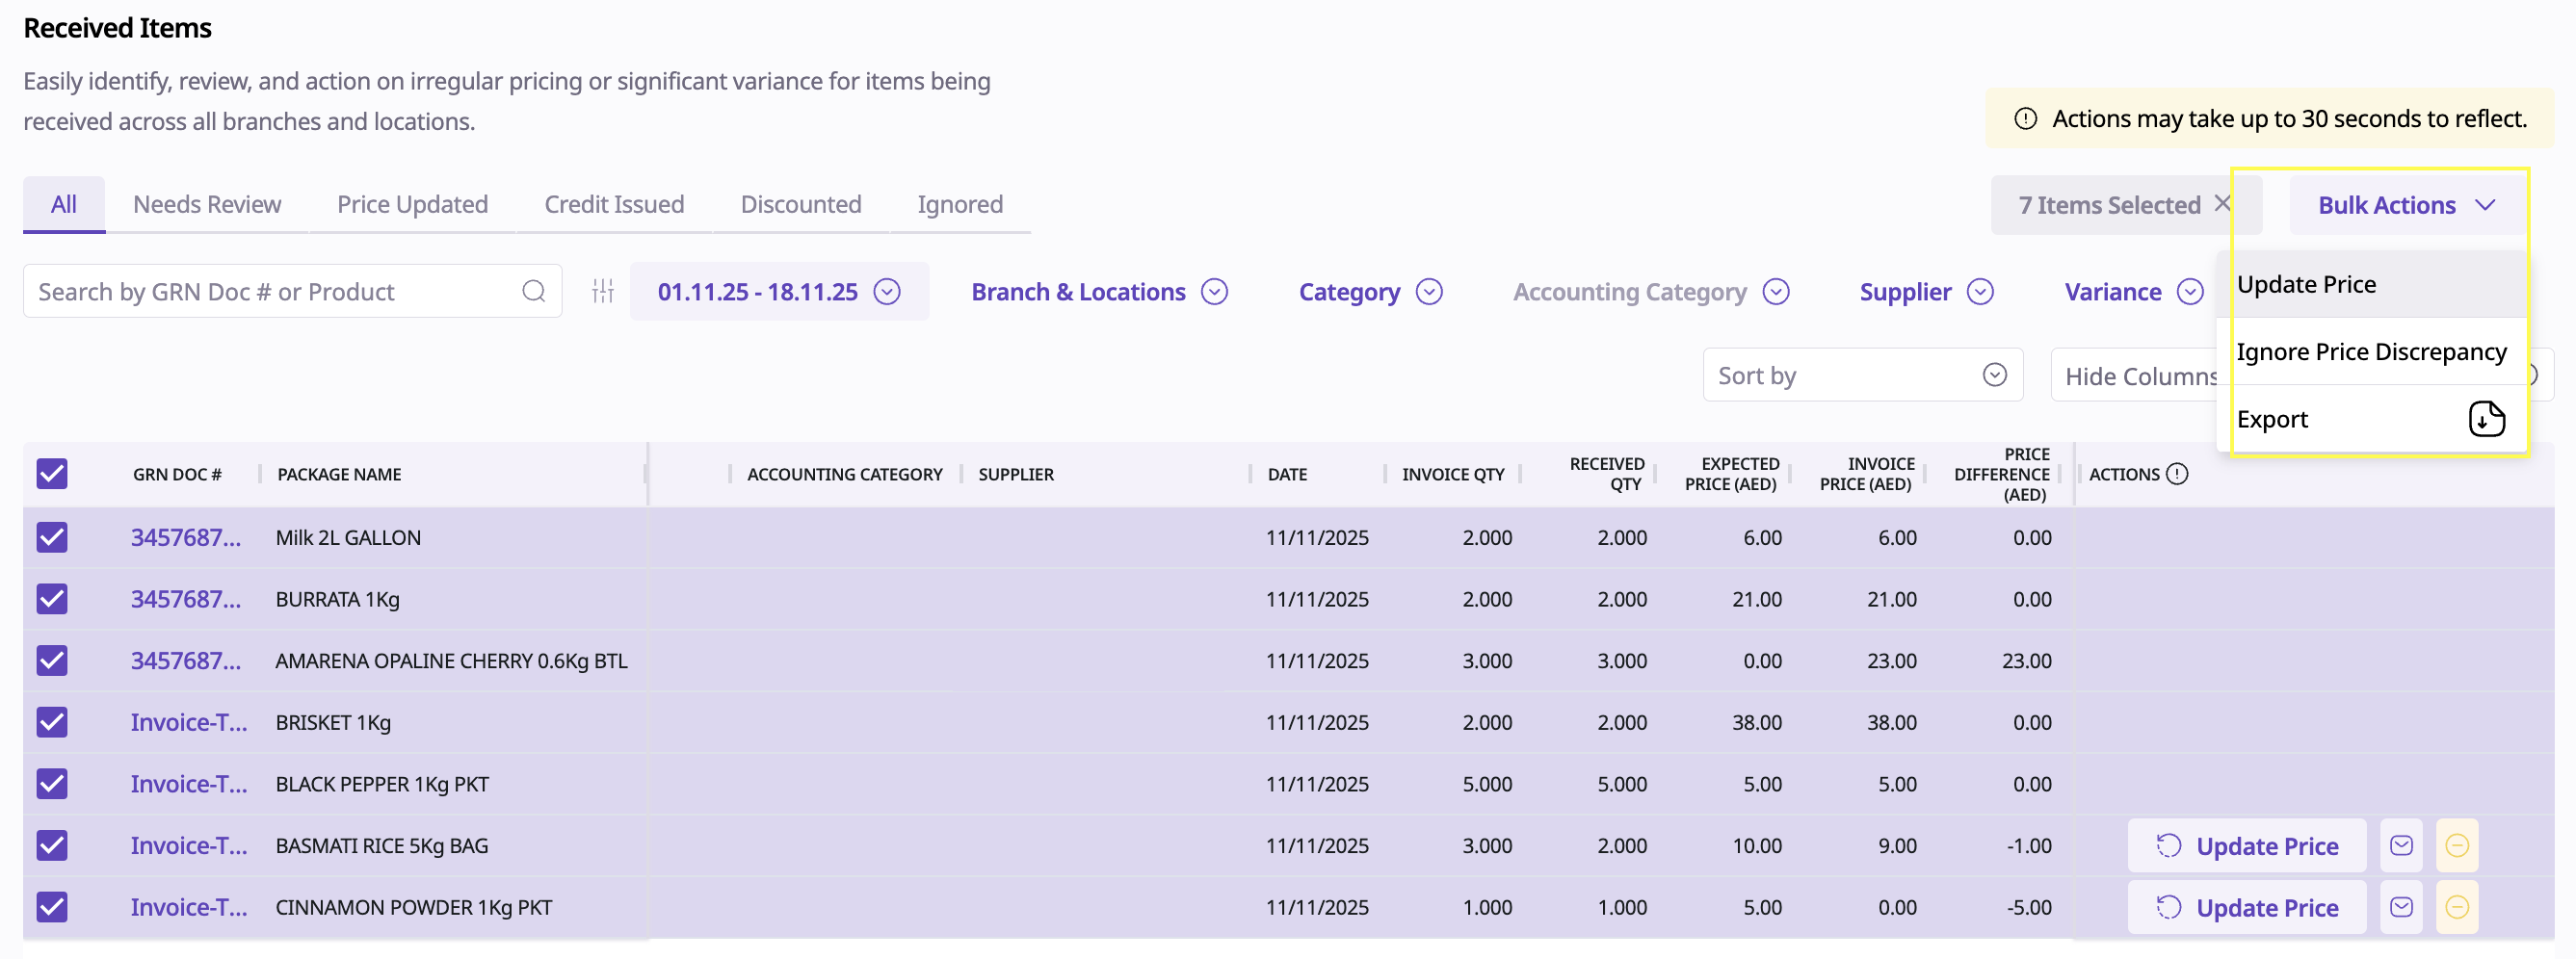Screen dimensions: 2576x959
Task: Switch to the Needs Review tab
Action: point(207,205)
